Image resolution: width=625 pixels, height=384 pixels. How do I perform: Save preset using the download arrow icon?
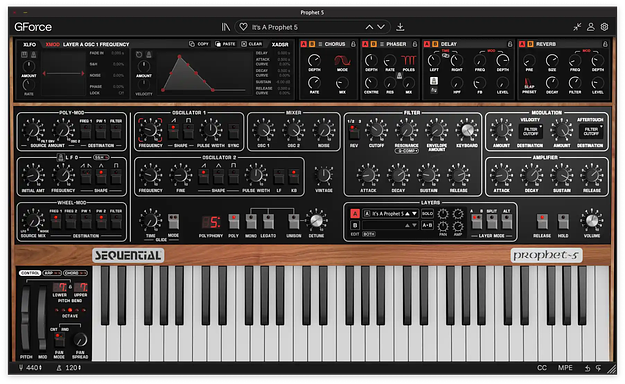pos(400,27)
